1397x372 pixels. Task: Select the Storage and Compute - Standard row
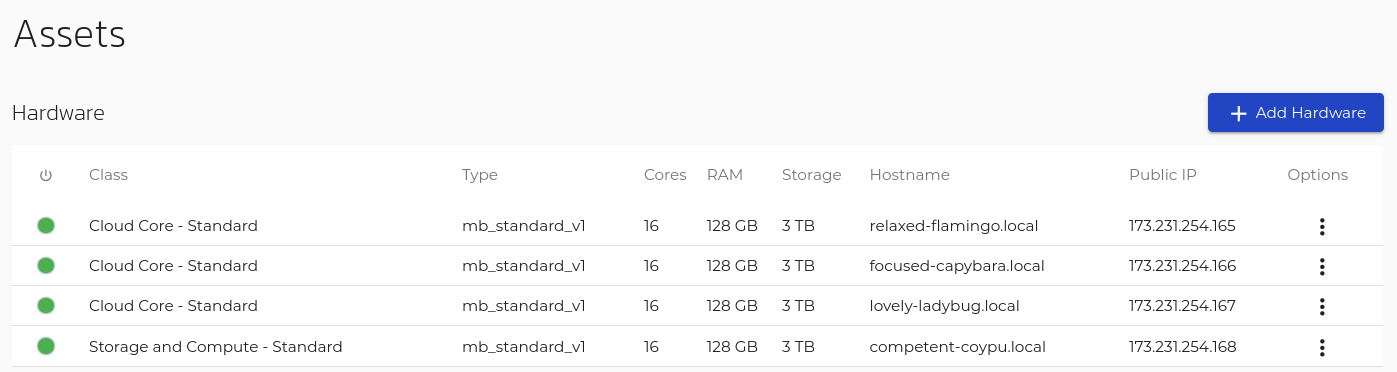tap(698, 347)
